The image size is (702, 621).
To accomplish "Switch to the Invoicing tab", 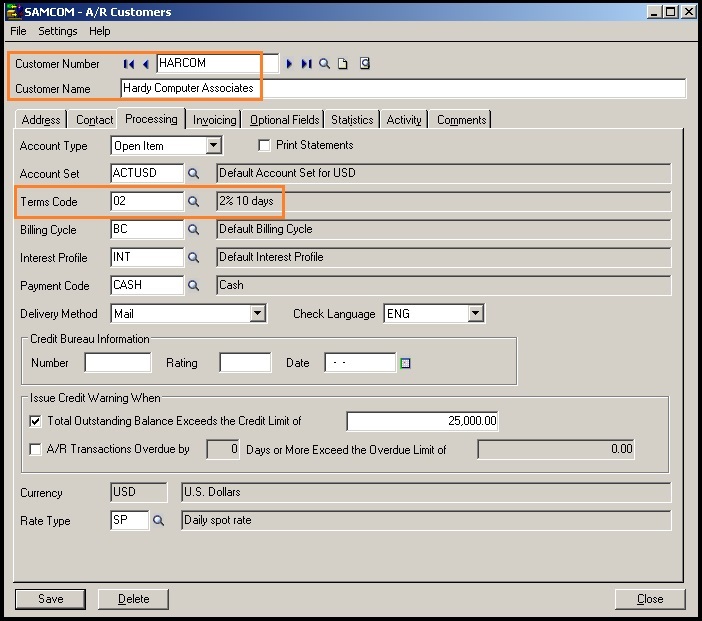I will pyautogui.click(x=214, y=120).
